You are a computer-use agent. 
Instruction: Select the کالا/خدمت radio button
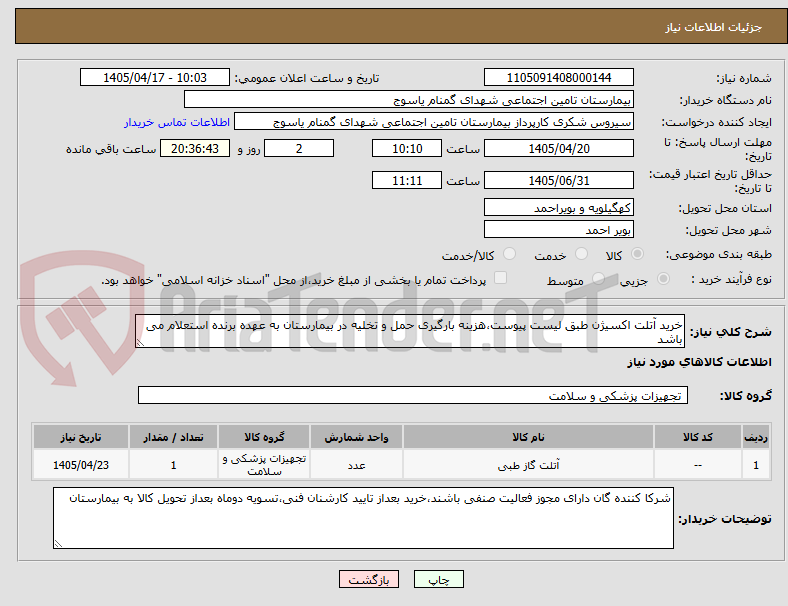point(509,254)
